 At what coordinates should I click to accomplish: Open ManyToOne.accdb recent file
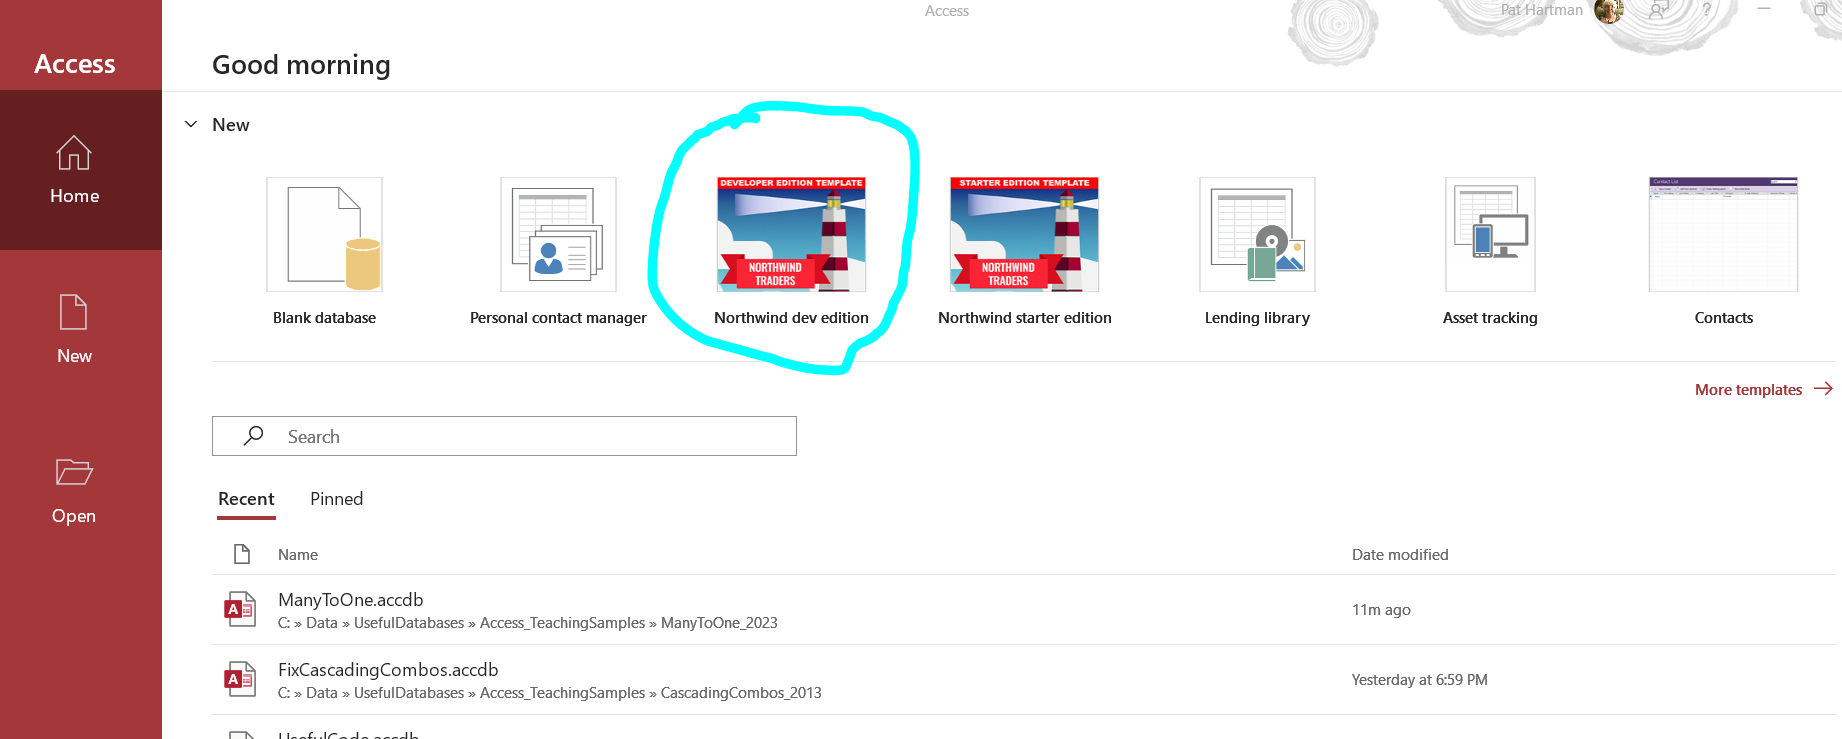tap(1023, 610)
